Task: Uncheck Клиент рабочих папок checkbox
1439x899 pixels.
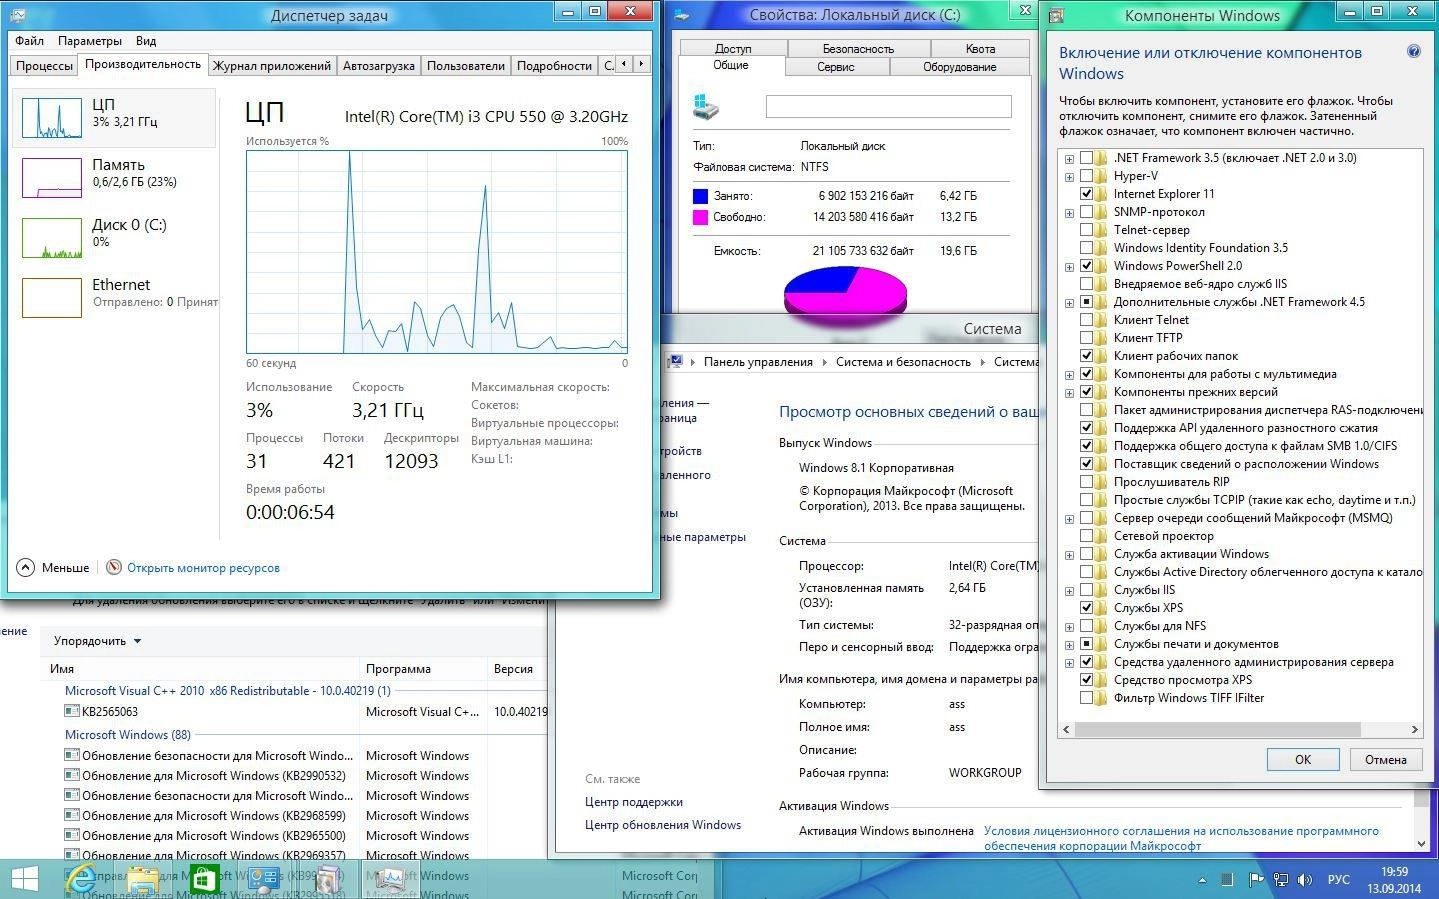Action: pyautogui.click(x=1086, y=356)
